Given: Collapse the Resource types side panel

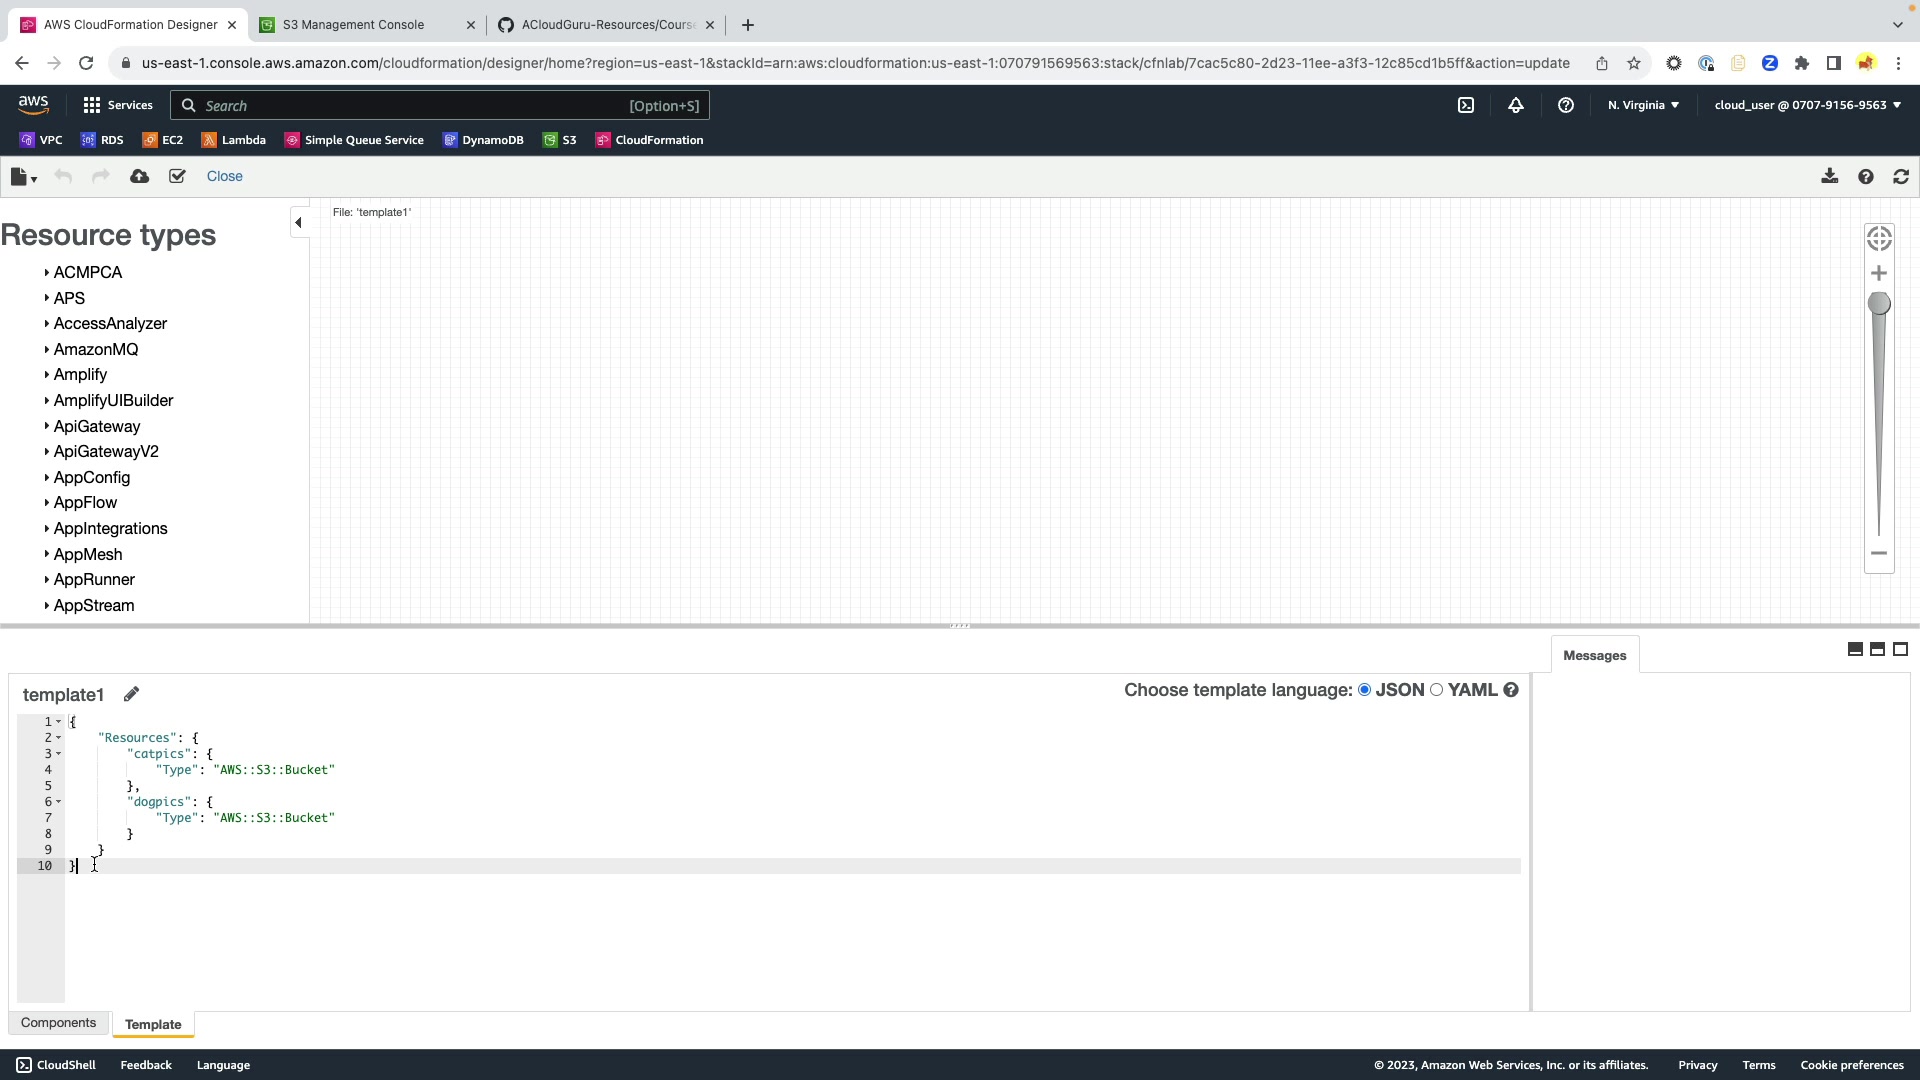Looking at the screenshot, I should 298,223.
